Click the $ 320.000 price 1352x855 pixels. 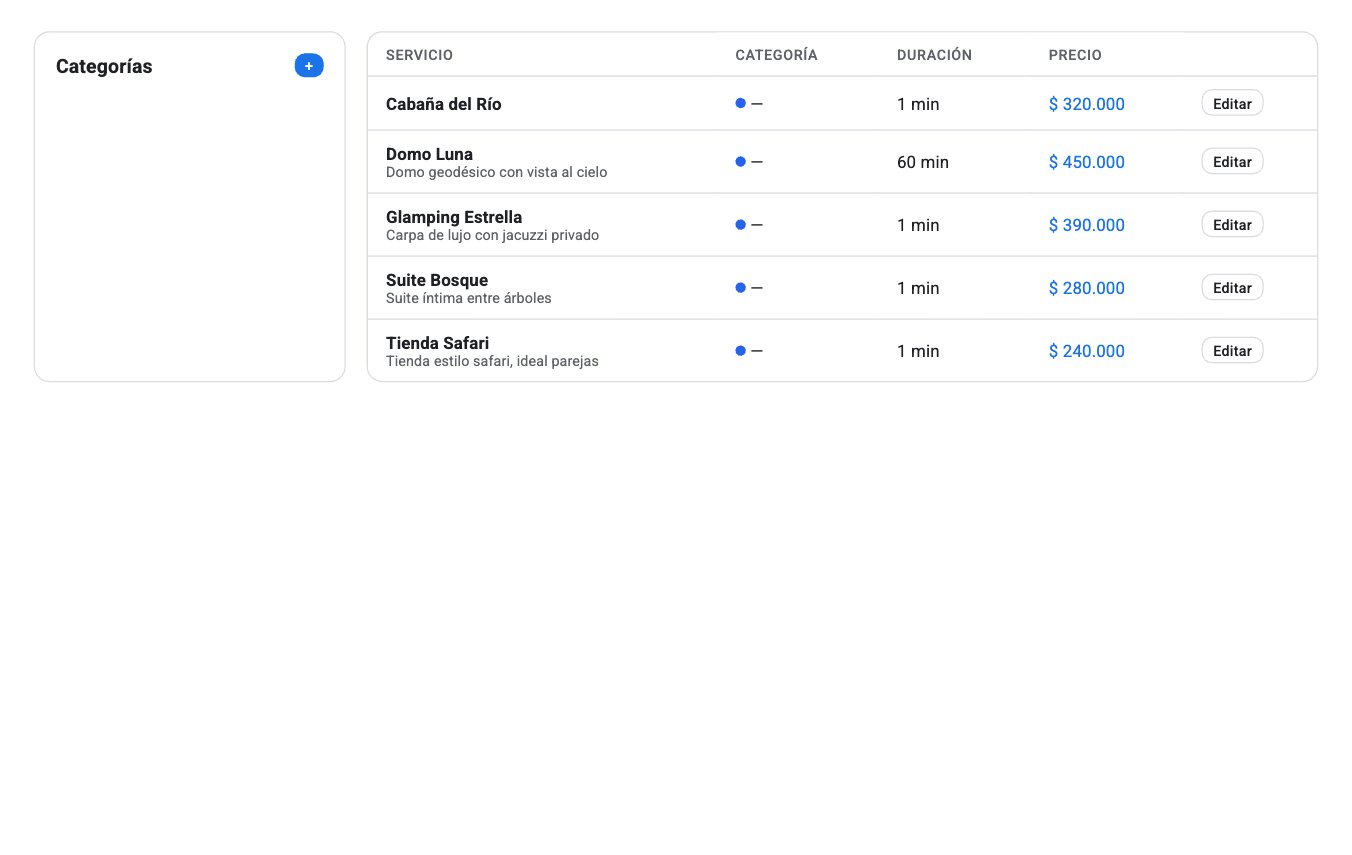point(1087,104)
